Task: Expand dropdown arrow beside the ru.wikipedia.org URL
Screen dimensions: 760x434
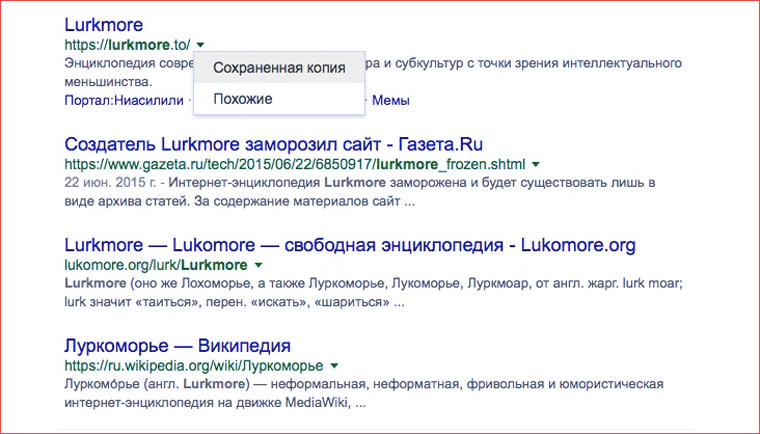Action: pos(334,366)
